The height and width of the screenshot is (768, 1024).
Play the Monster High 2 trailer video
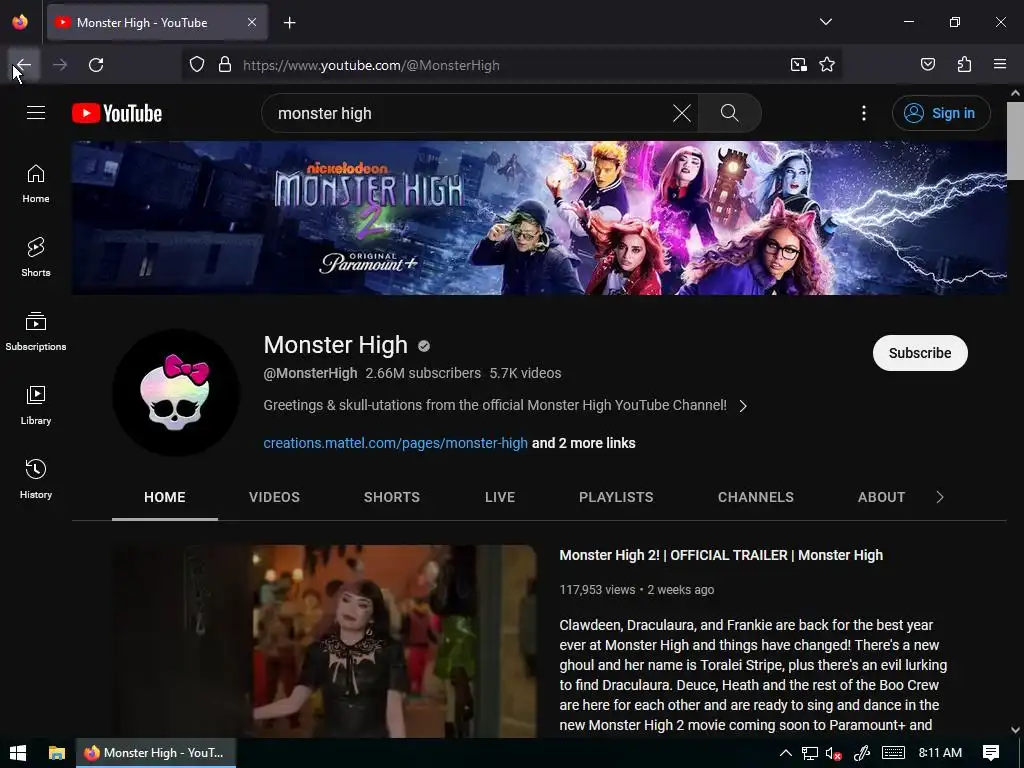(325, 641)
